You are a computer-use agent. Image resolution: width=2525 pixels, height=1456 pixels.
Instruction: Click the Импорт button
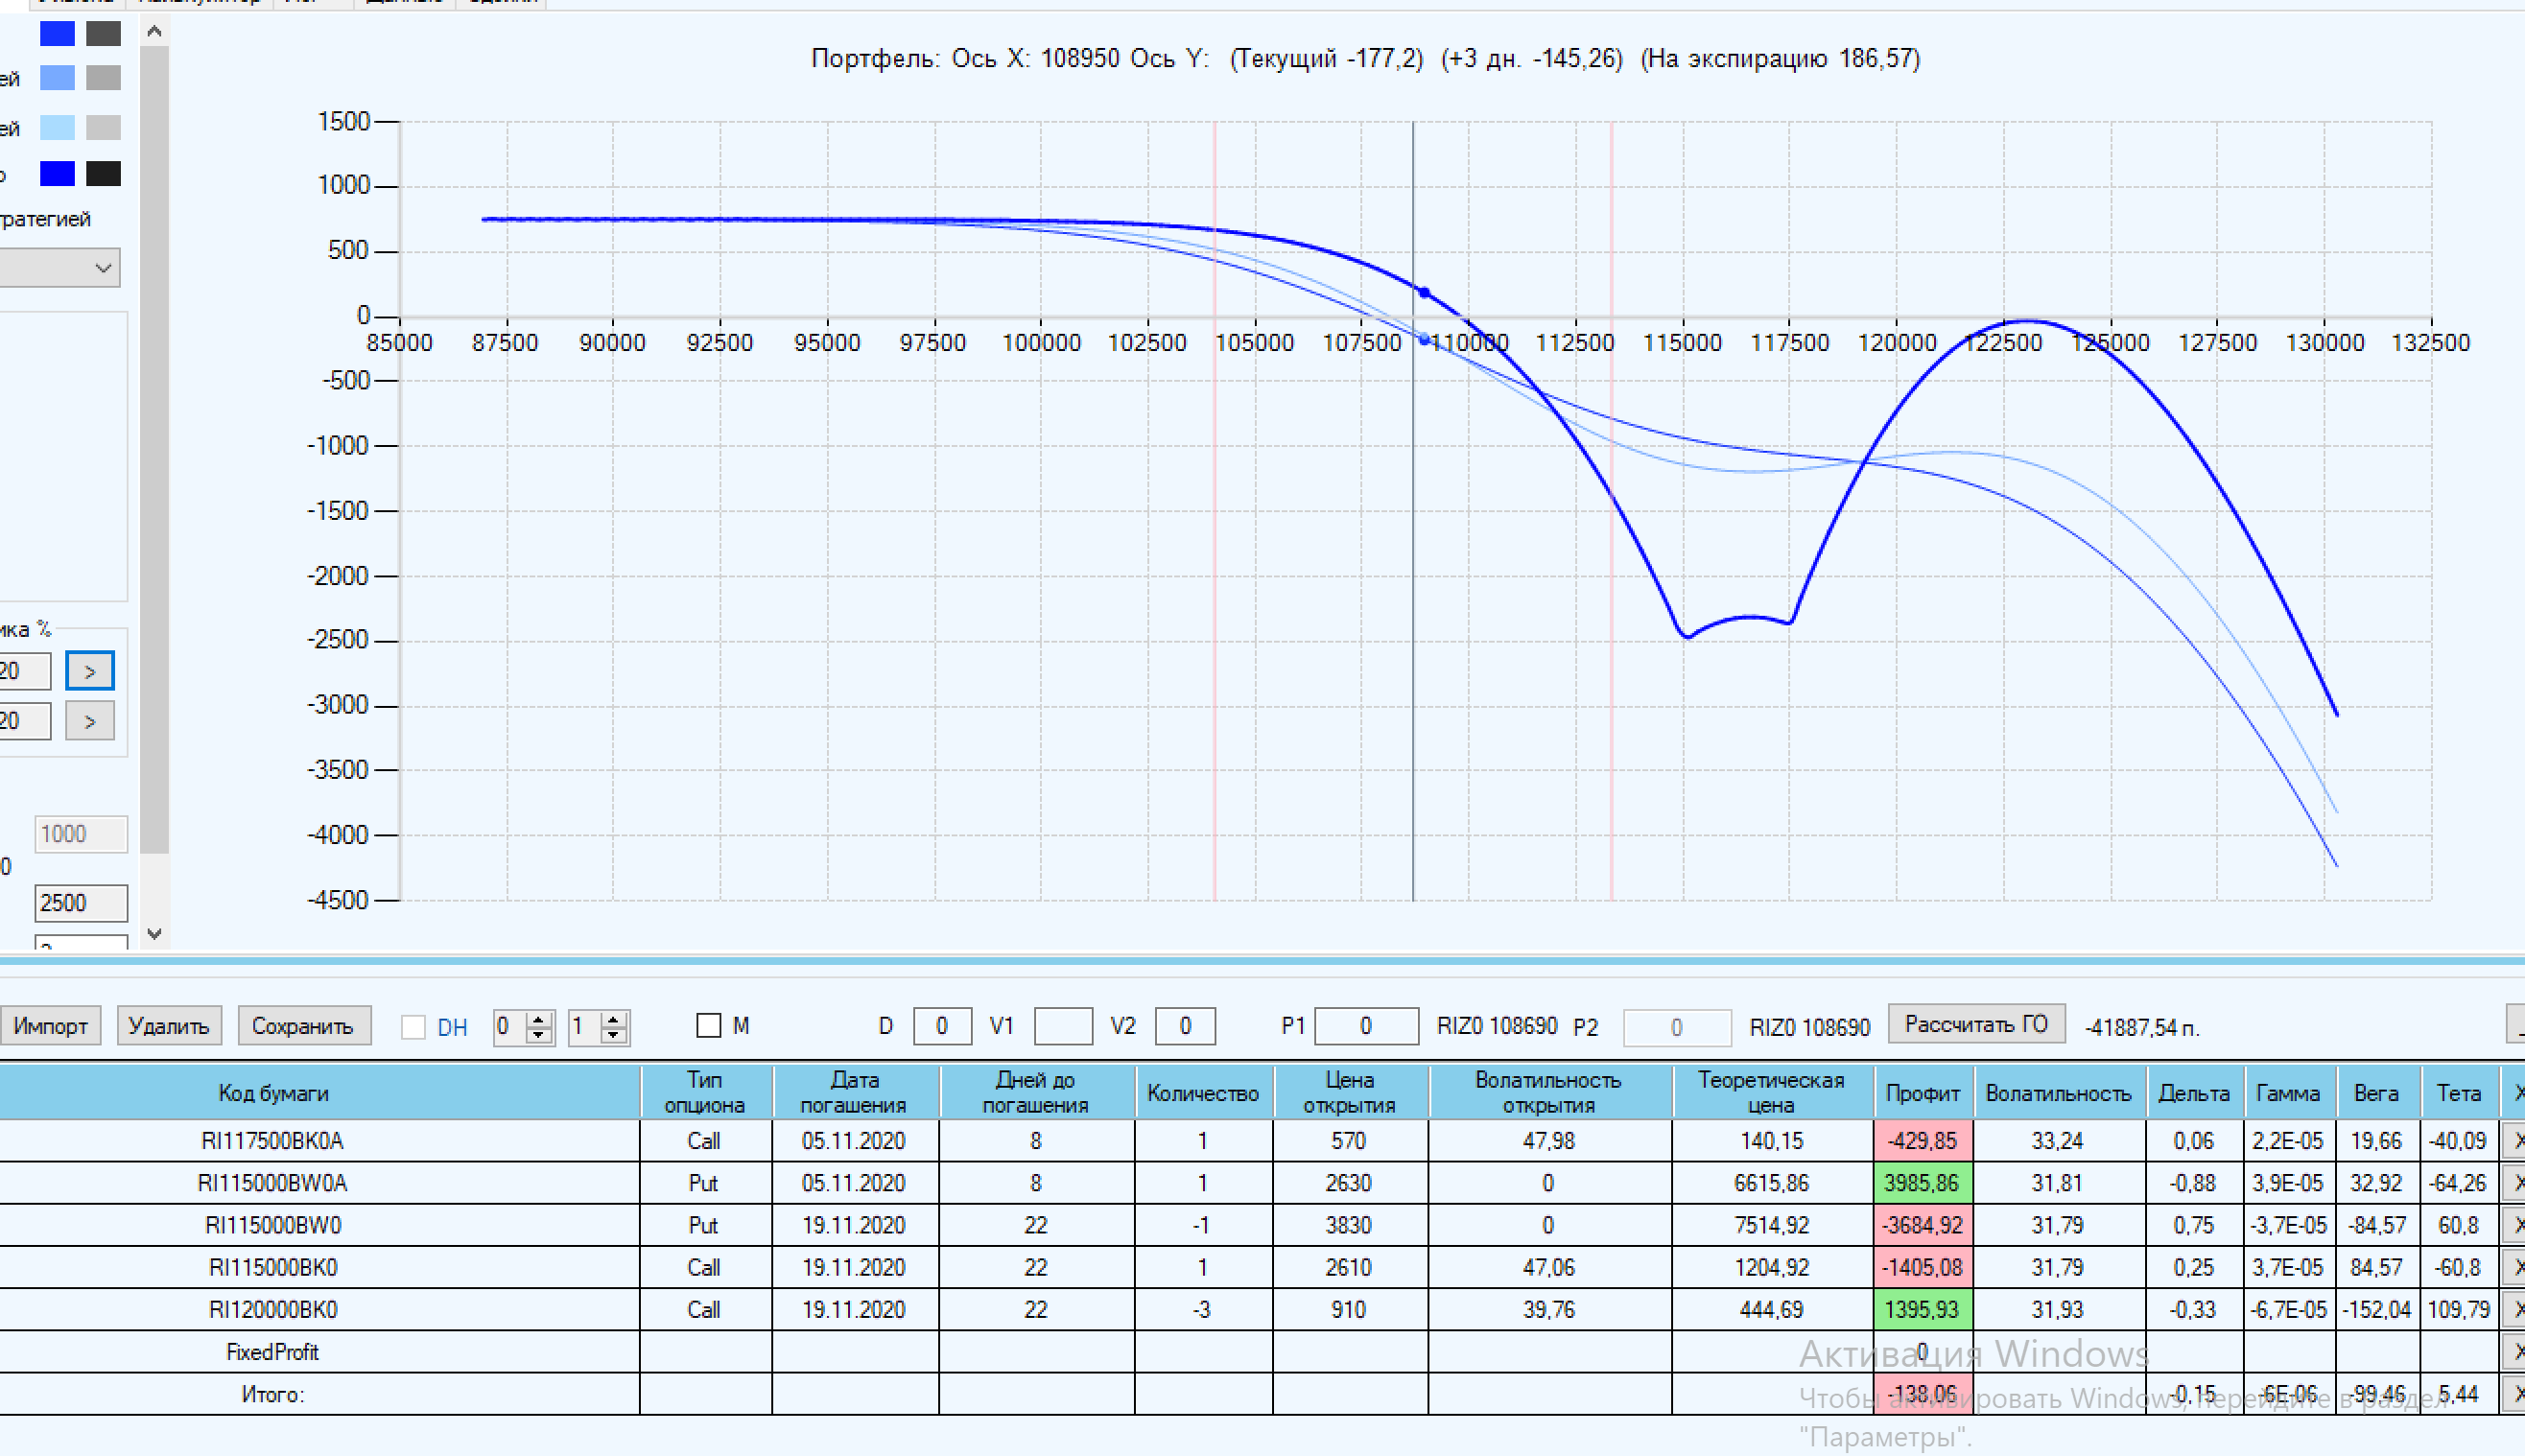50,1026
